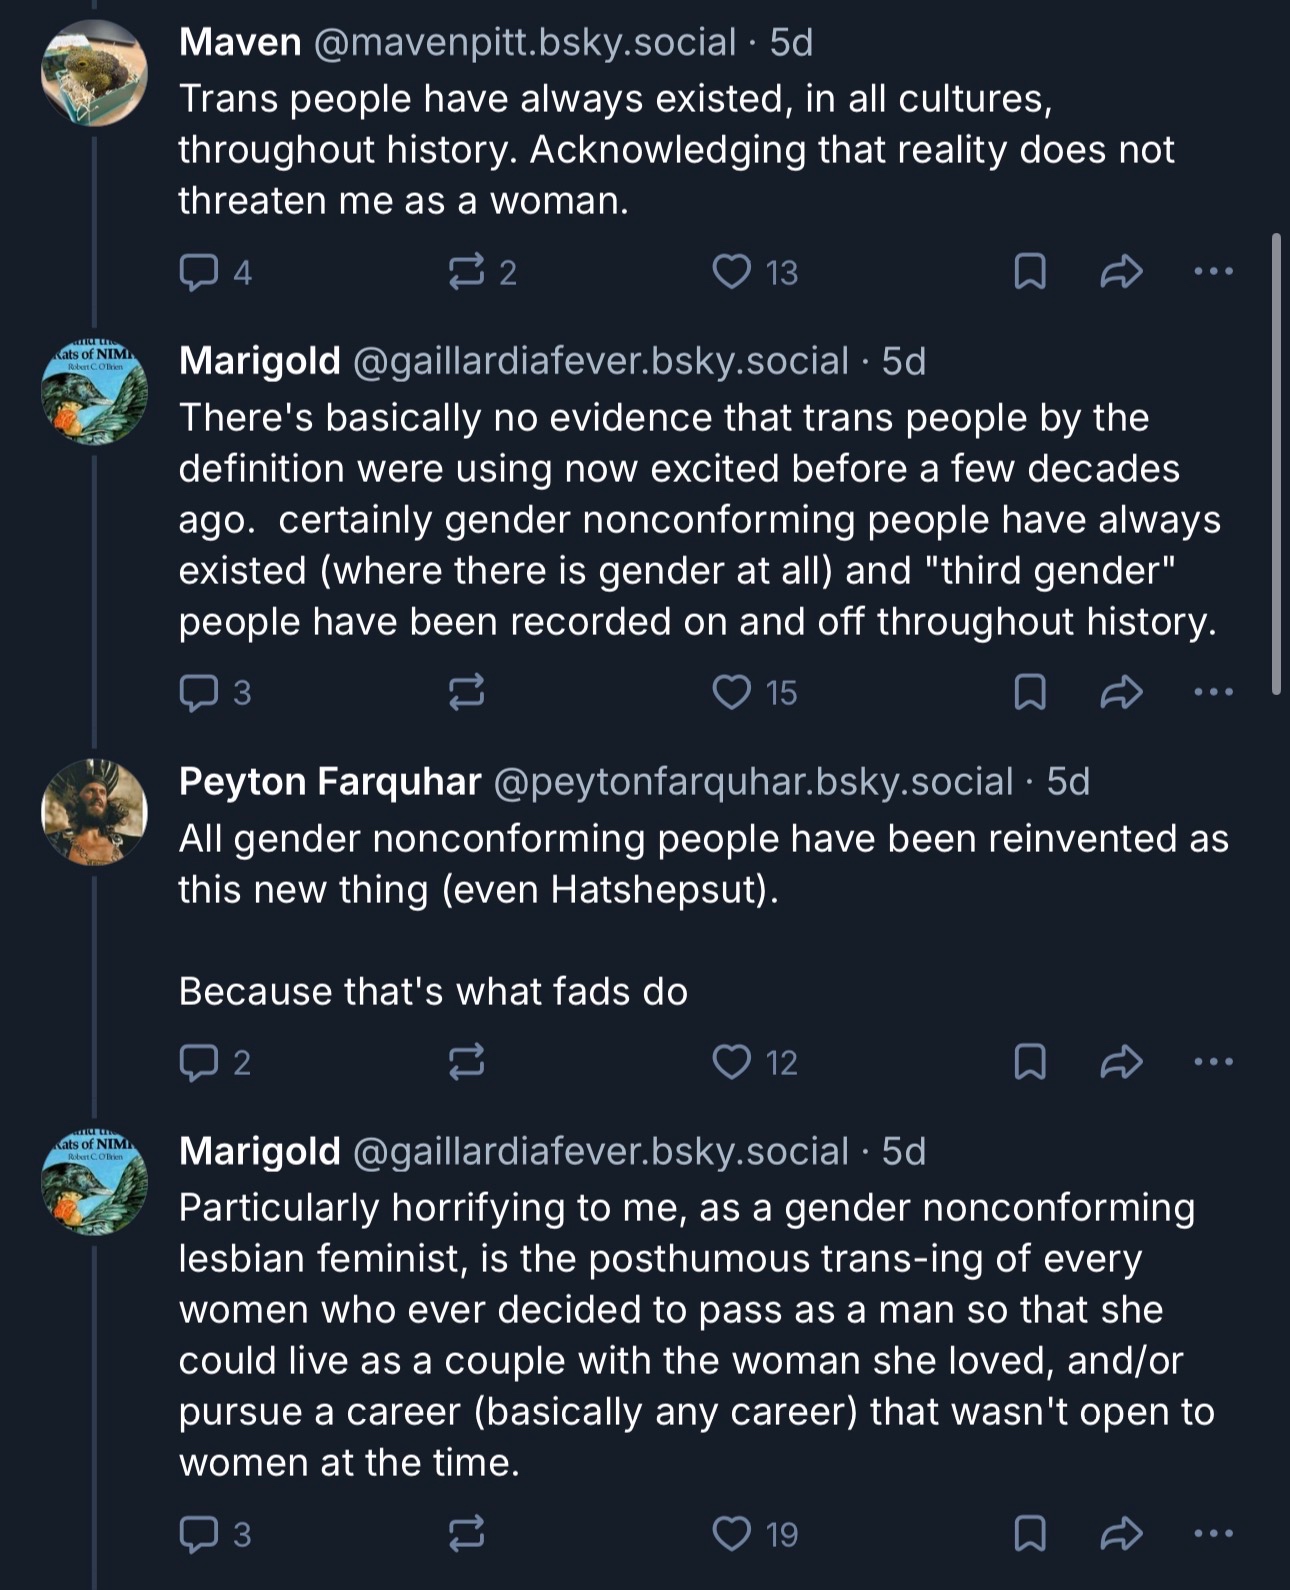Open more options on Peyton Farquhar's post
The height and width of the screenshot is (1590, 1290).
tap(1214, 1062)
